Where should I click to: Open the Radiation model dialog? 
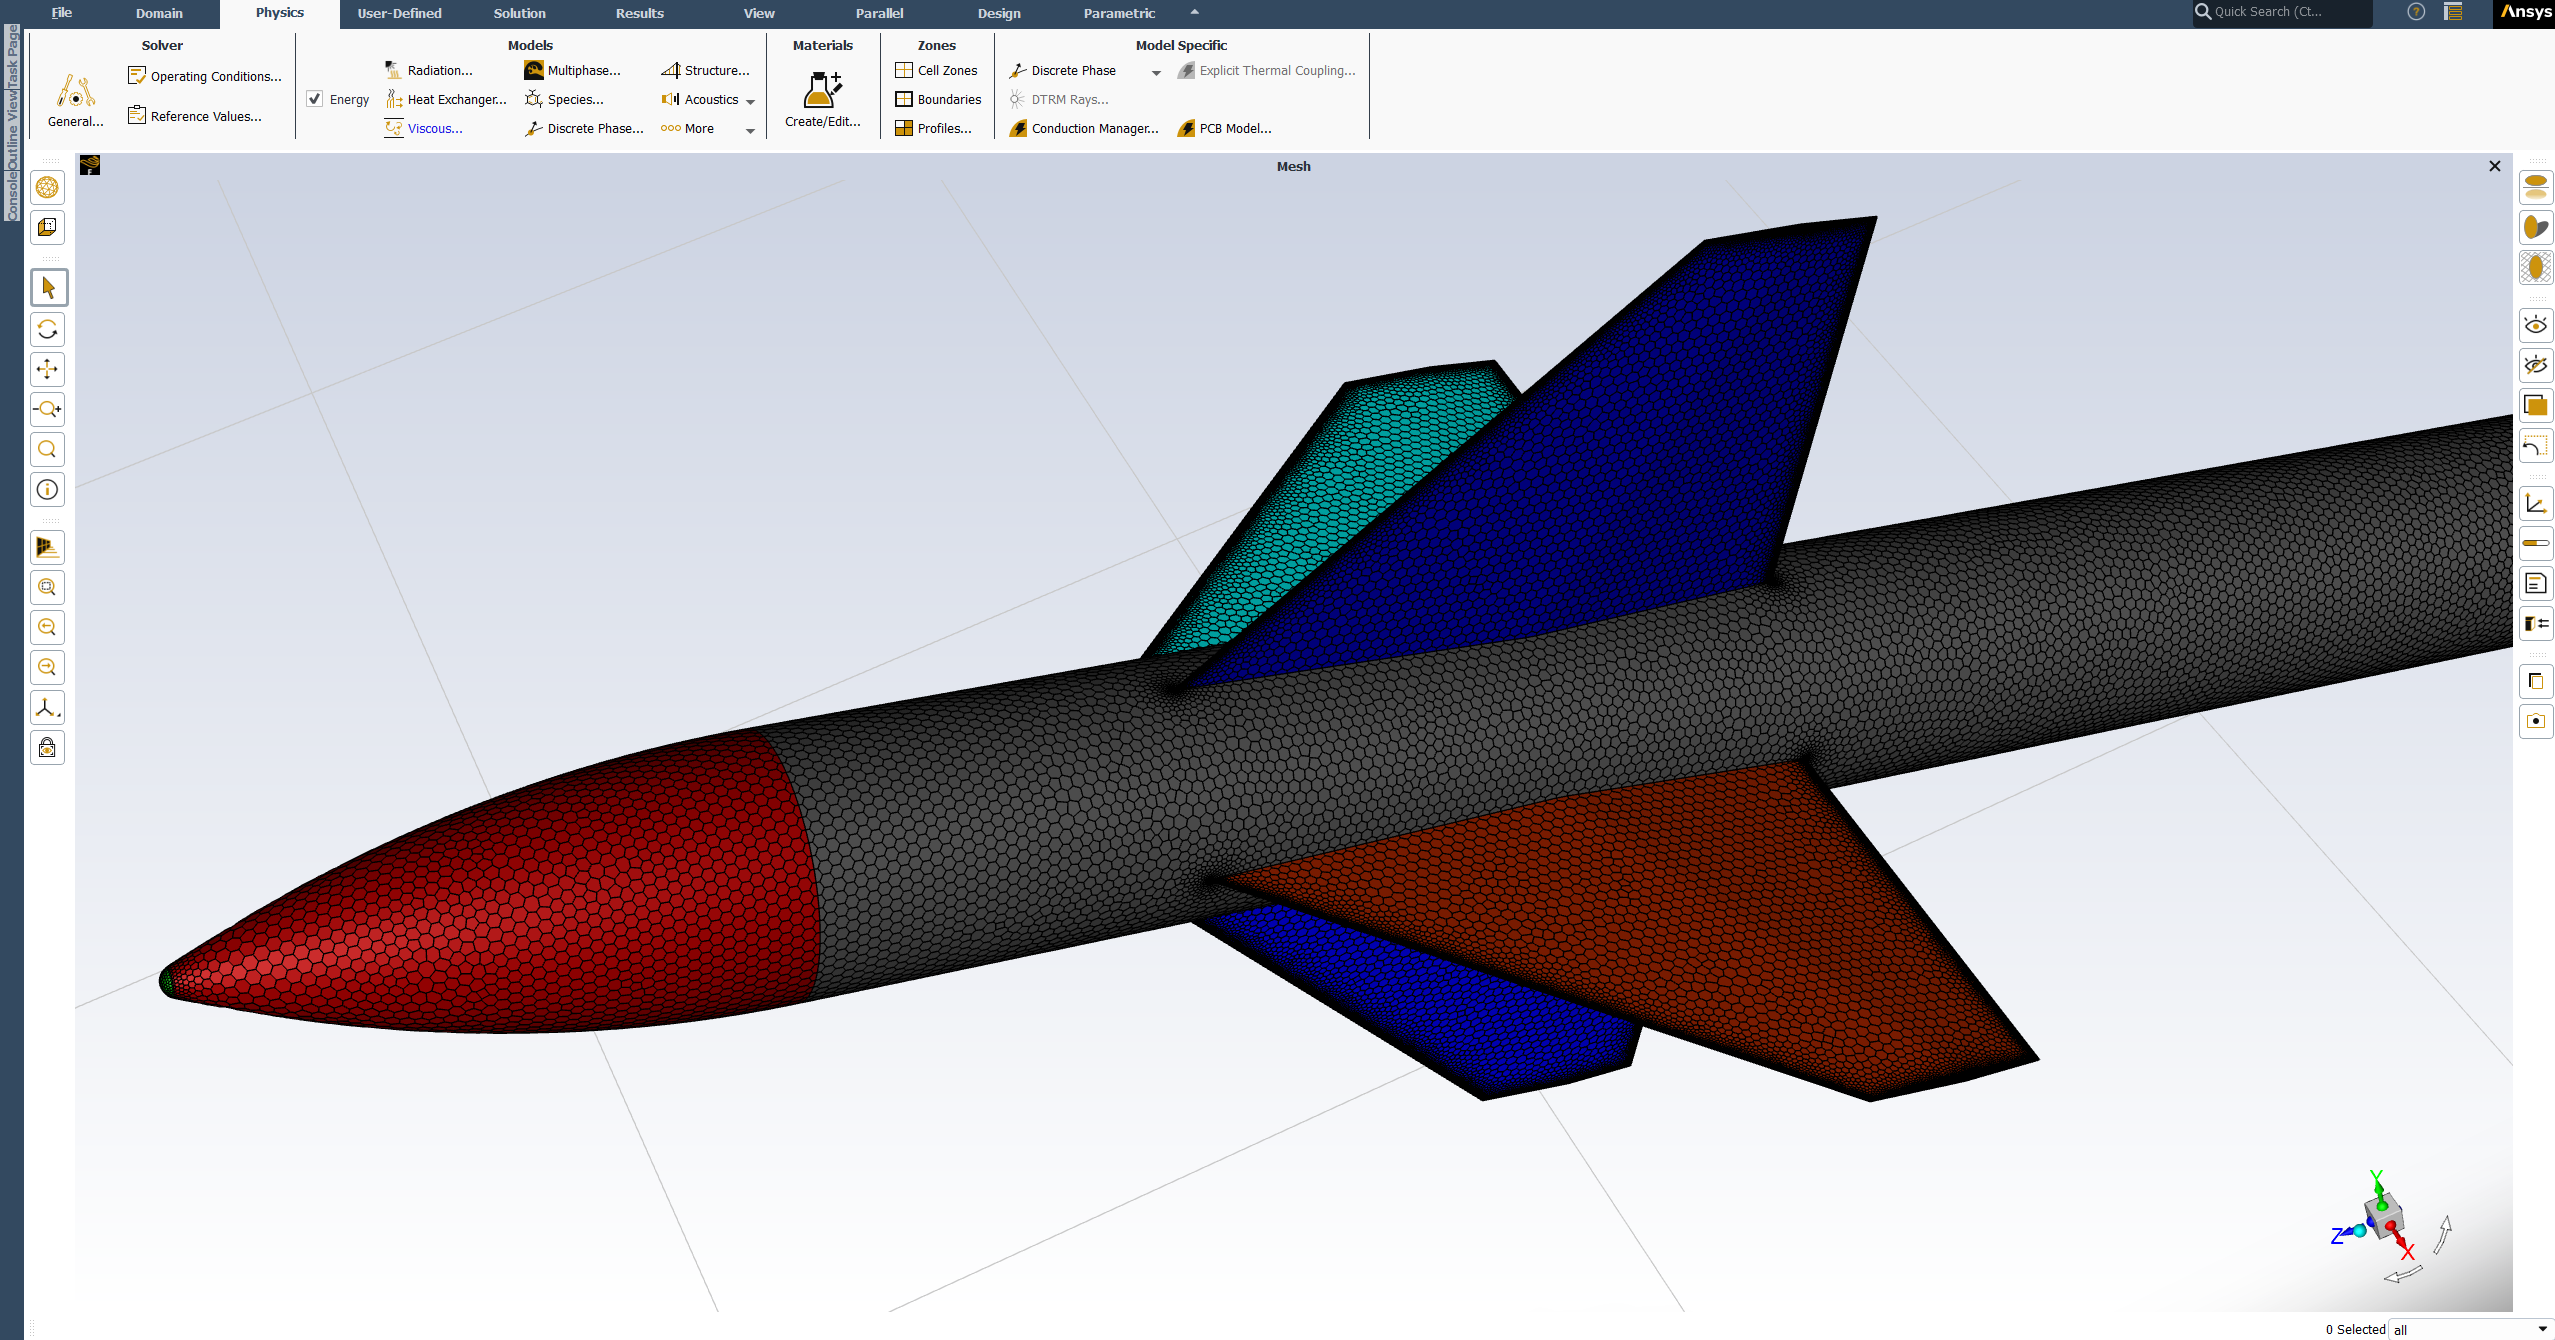click(x=429, y=70)
